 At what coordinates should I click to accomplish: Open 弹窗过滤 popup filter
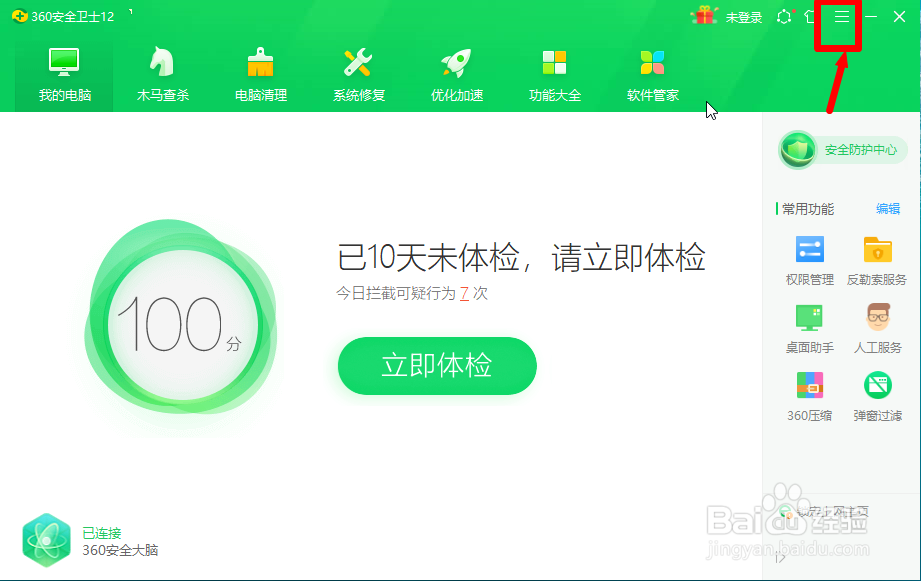tap(878, 397)
